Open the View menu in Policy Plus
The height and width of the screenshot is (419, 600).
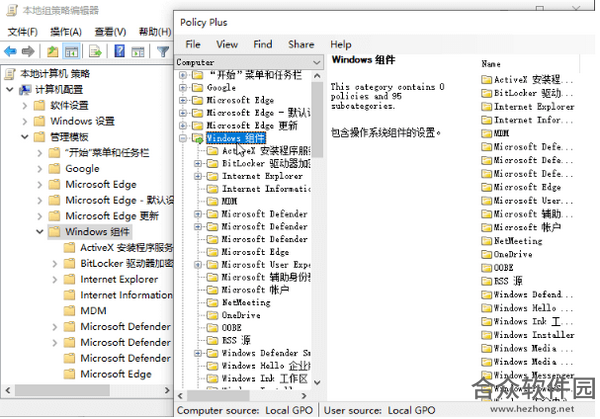tap(227, 44)
